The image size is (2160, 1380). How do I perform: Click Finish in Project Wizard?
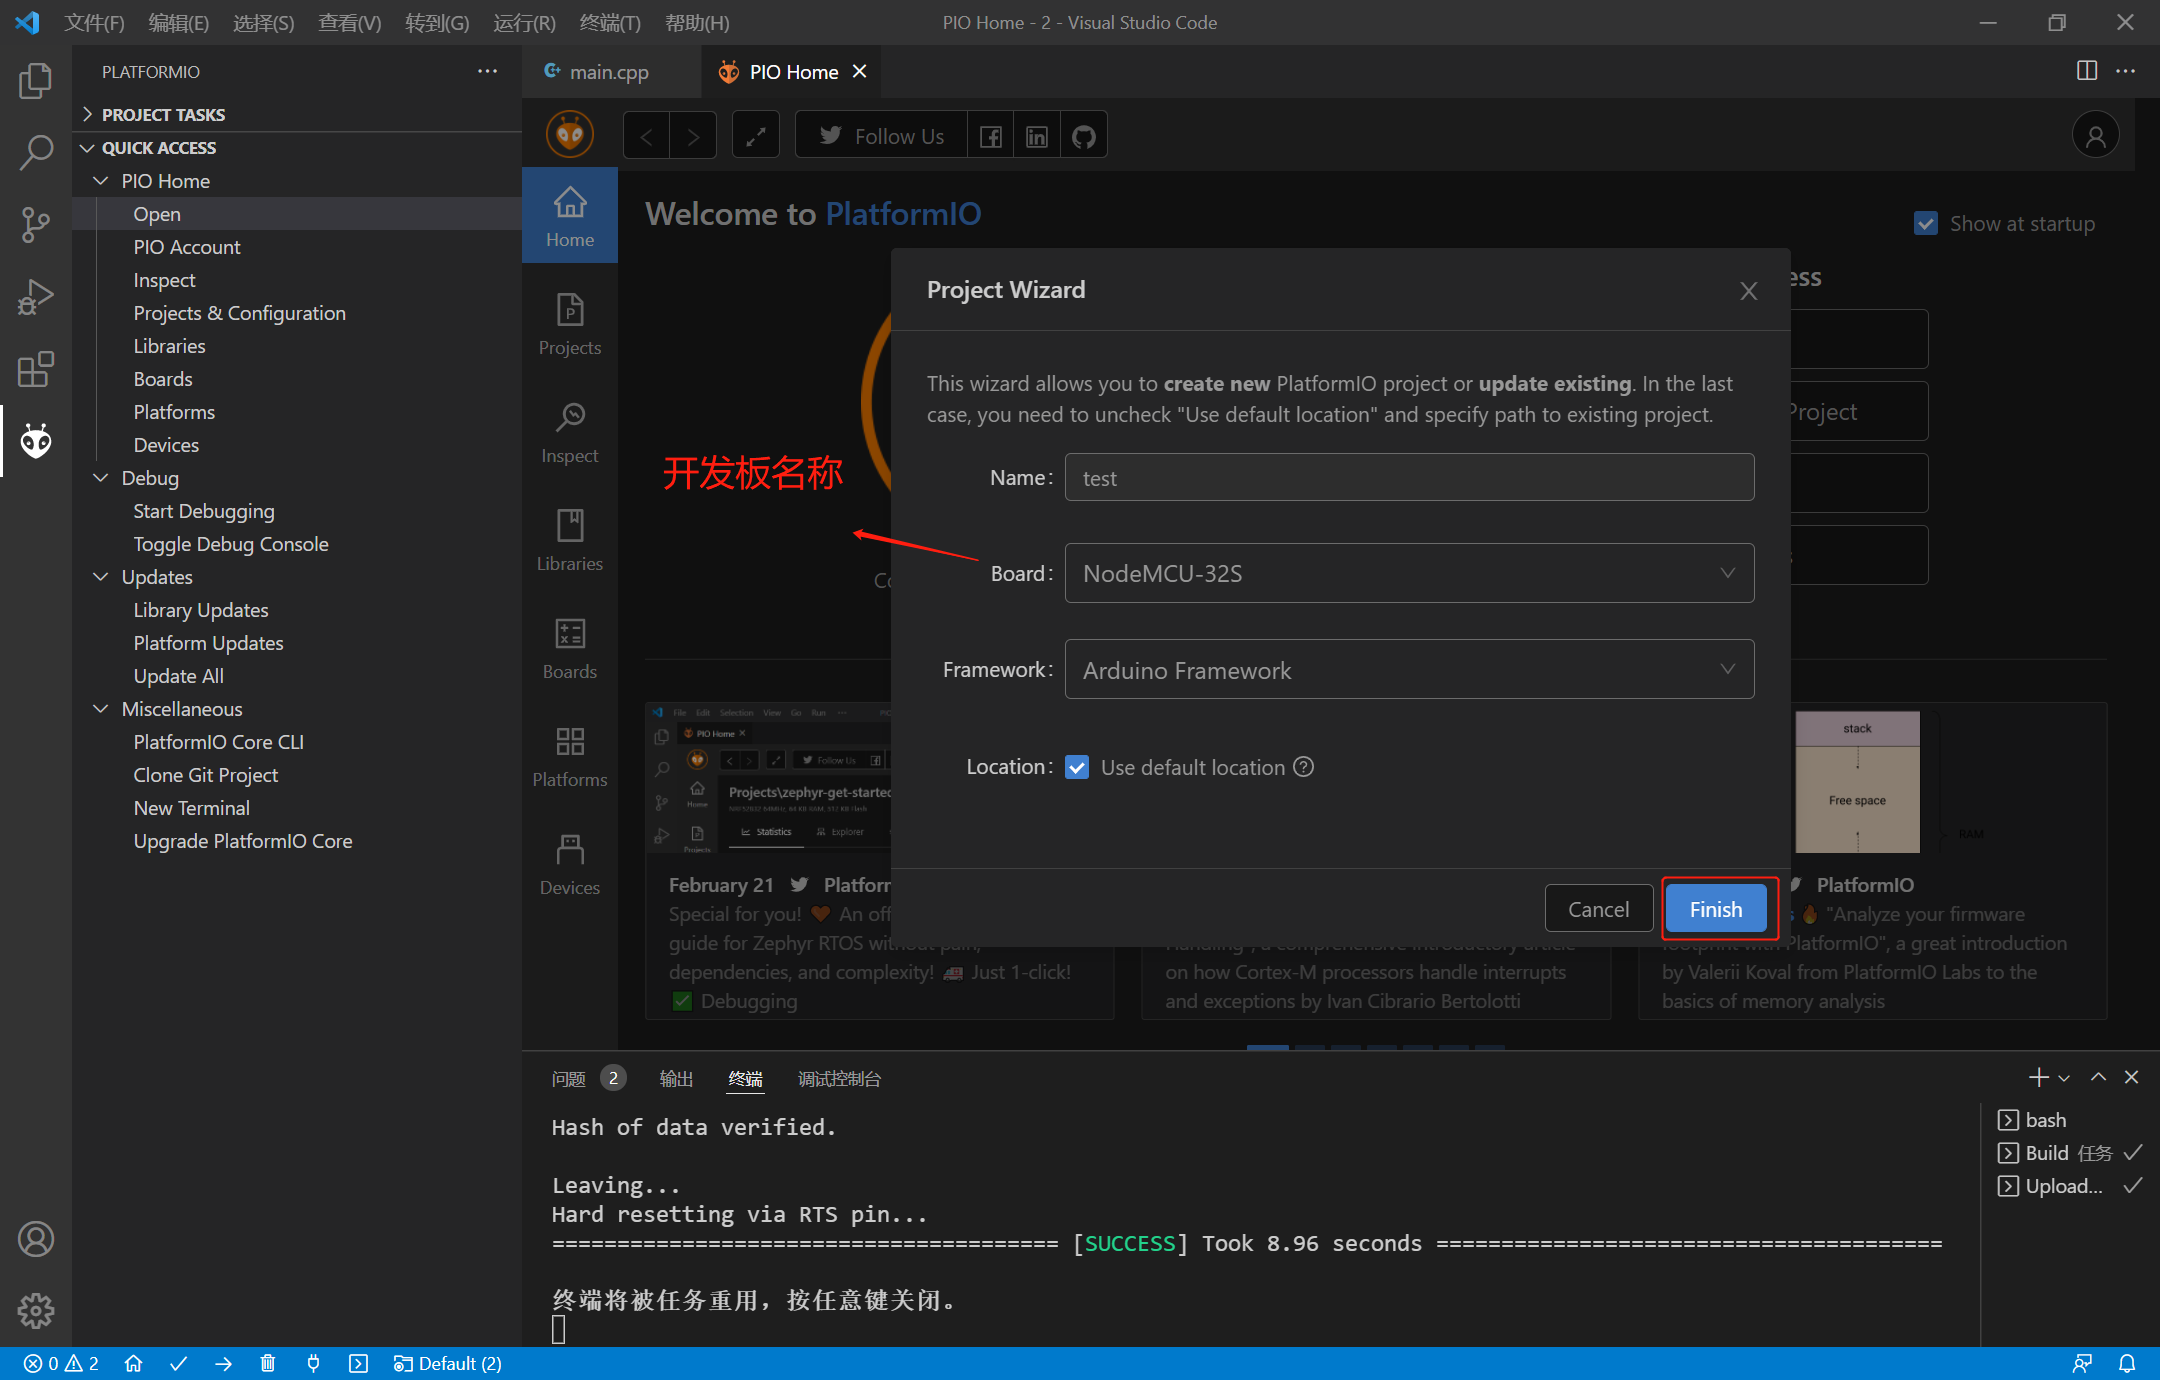click(x=1716, y=909)
